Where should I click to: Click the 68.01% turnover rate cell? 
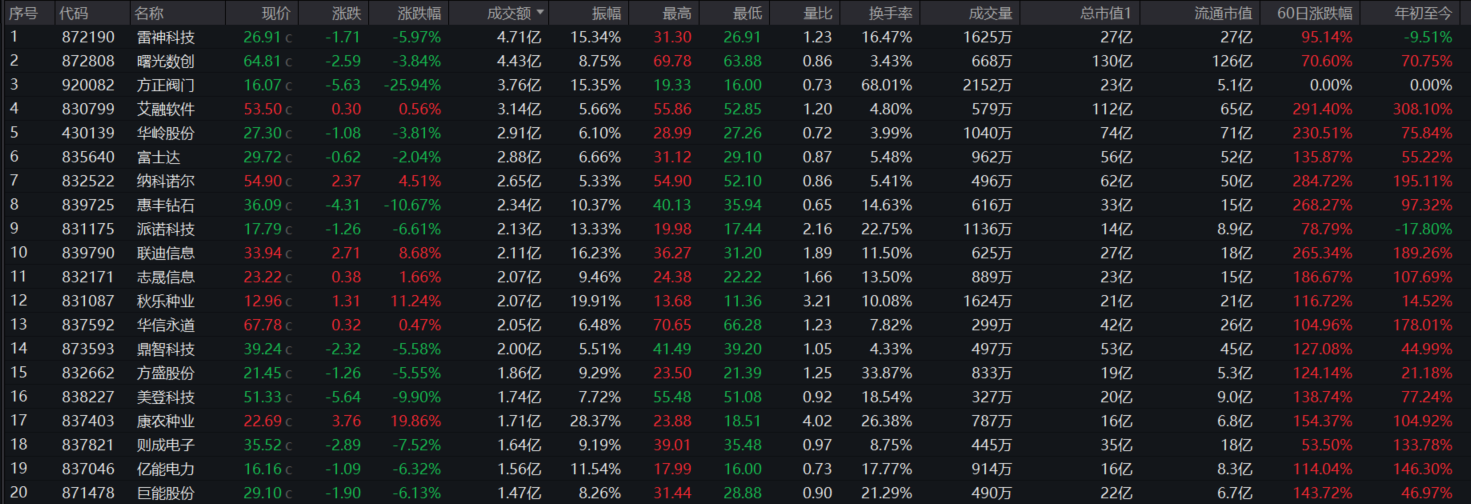click(x=886, y=85)
